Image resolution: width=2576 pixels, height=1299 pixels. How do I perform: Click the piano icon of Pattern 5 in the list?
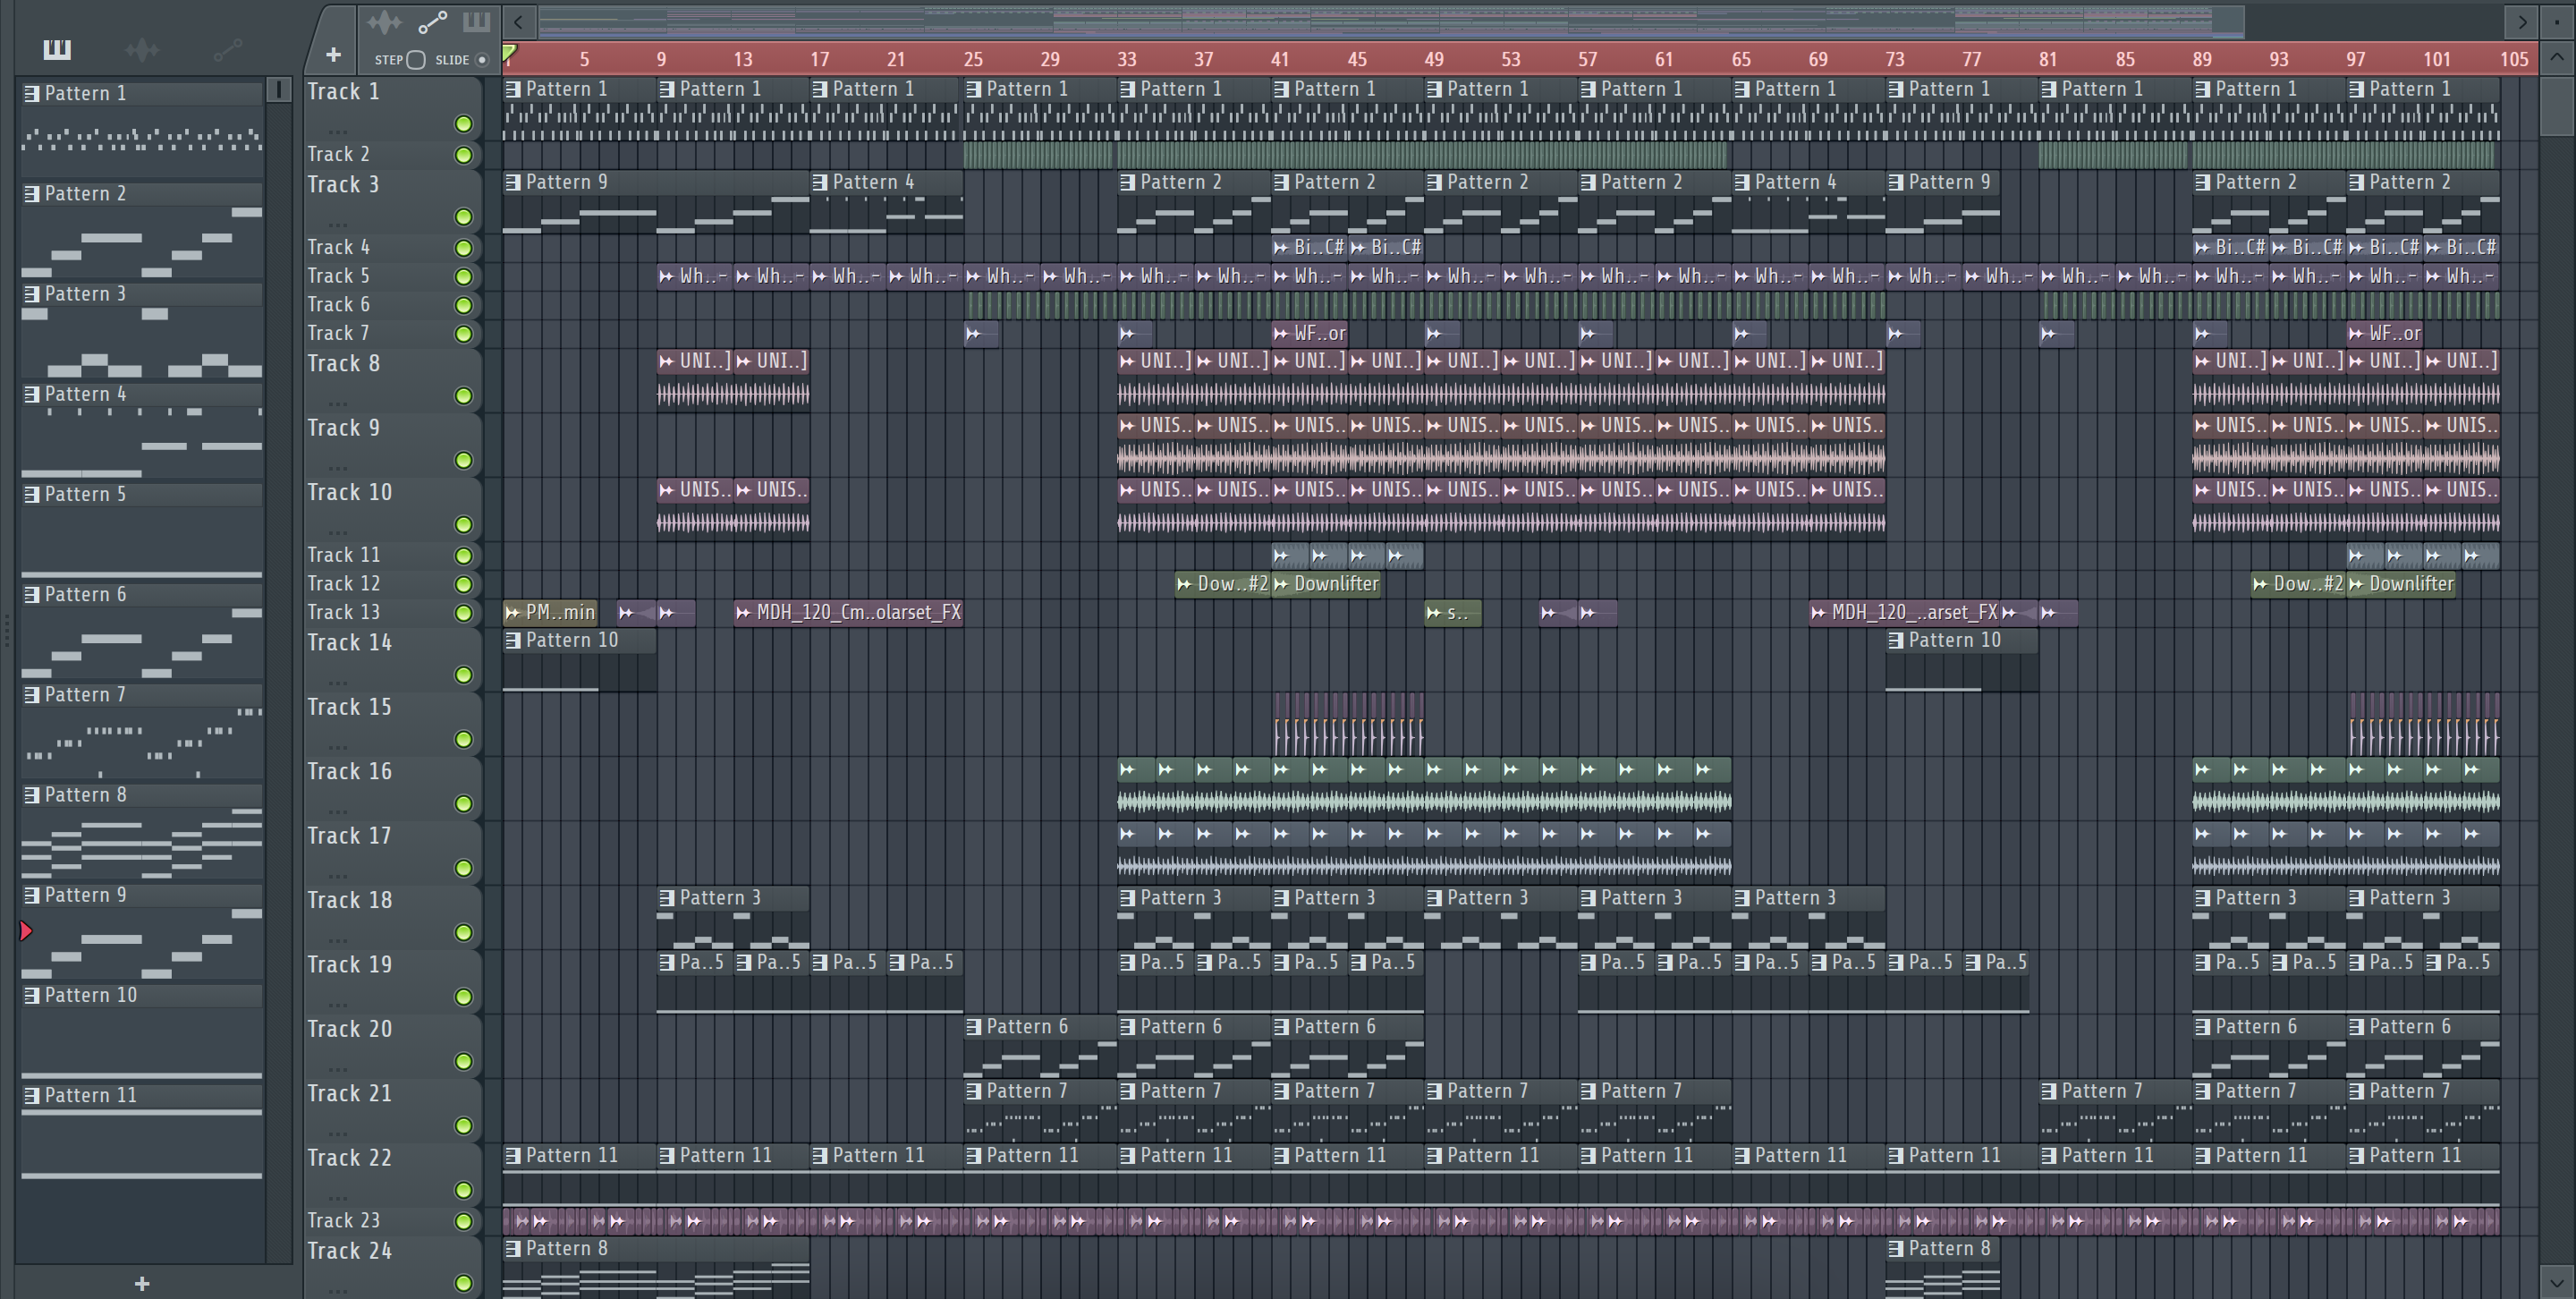pyautogui.click(x=32, y=494)
